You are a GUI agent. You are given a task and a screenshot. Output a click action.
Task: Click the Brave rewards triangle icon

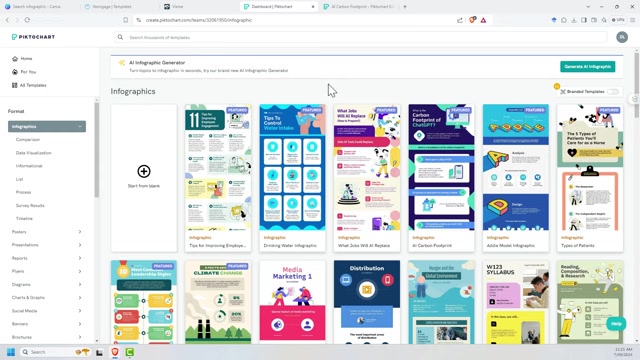pyautogui.click(x=483, y=20)
